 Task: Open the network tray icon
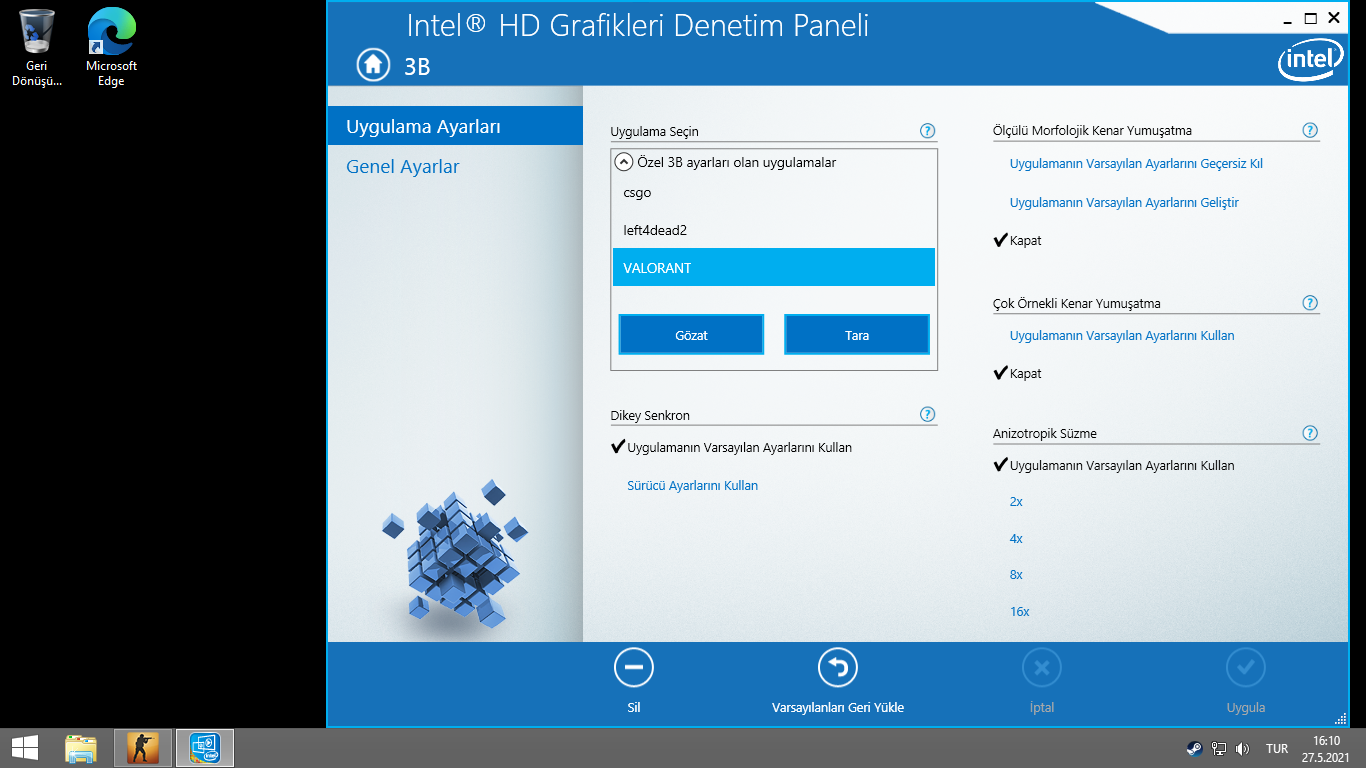[x=1218, y=748]
